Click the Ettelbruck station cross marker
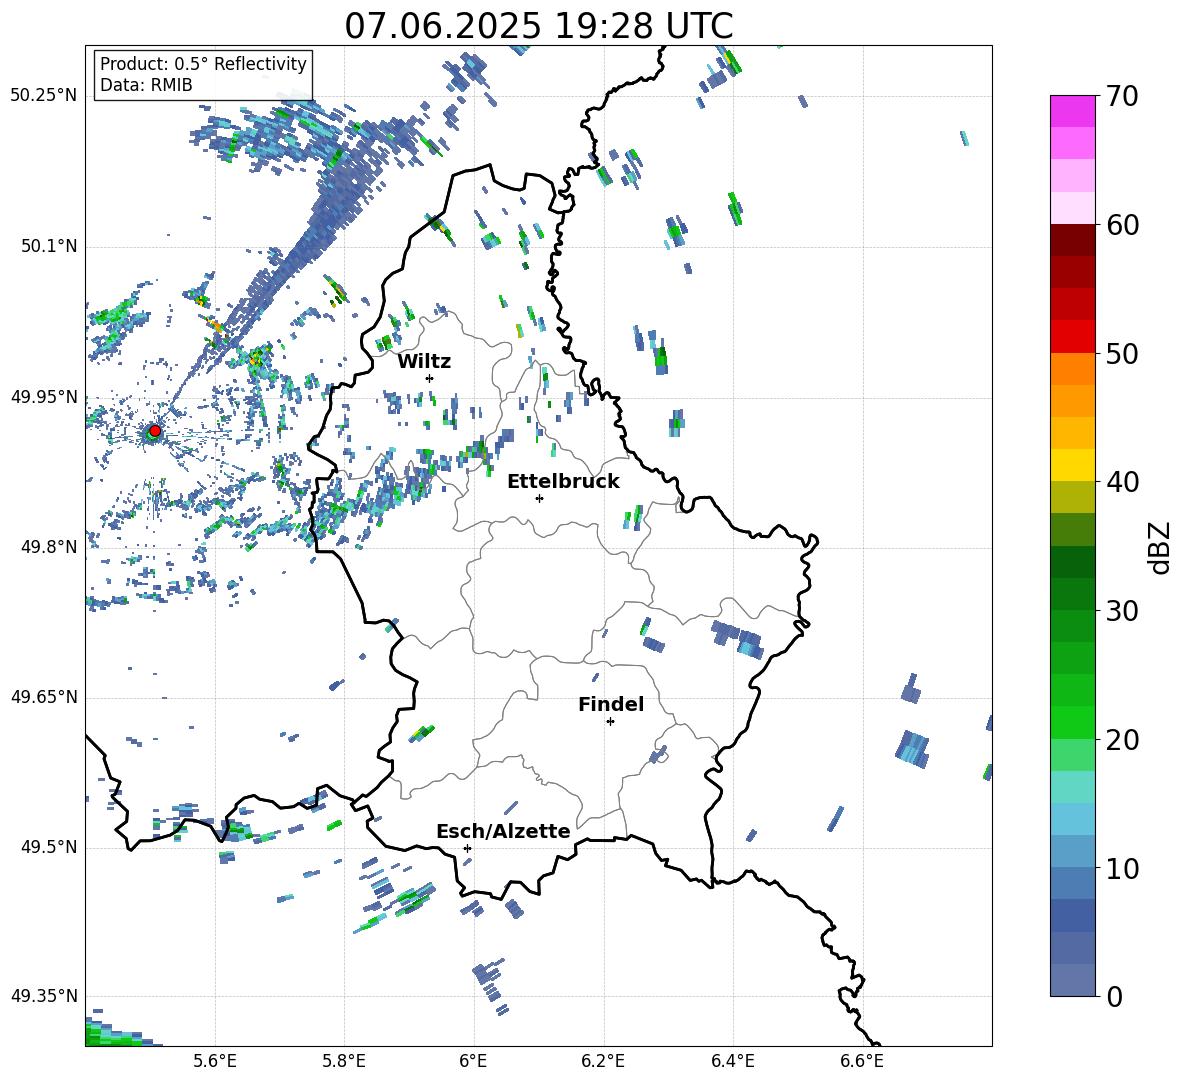 539,498
